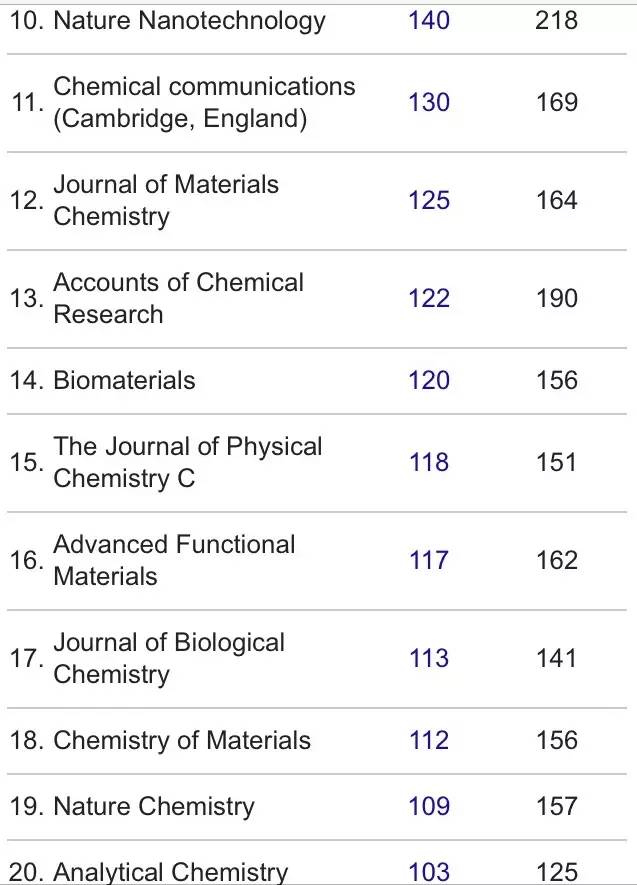Image resolution: width=637 pixels, height=885 pixels.
Task: Click Advanced Functional Materials h5-index 117
Action: click(x=429, y=560)
